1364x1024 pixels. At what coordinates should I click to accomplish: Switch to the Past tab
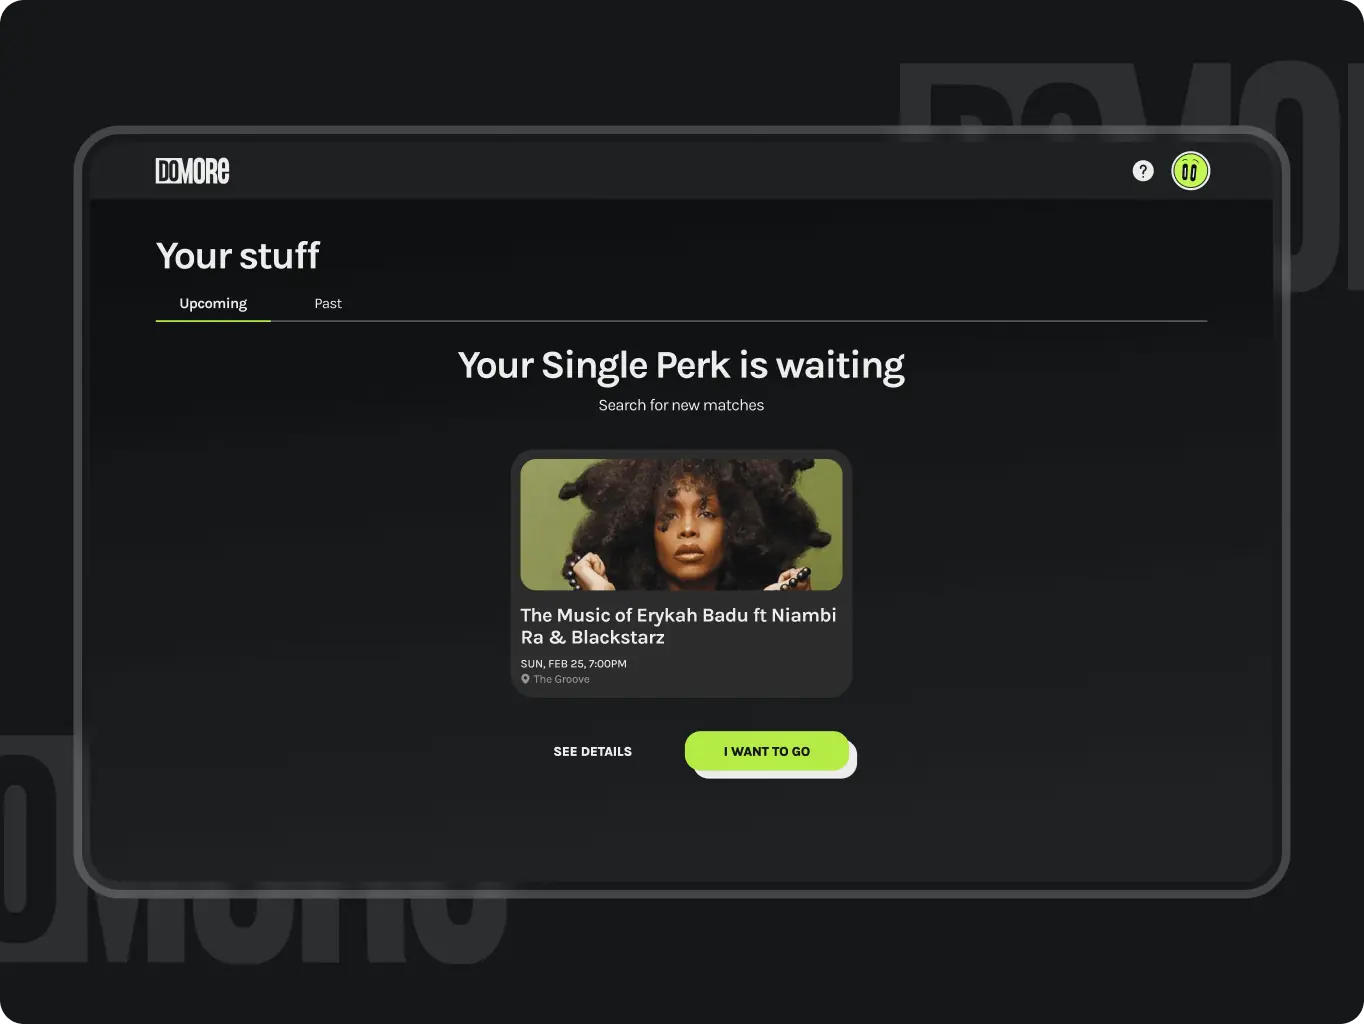tap(328, 304)
